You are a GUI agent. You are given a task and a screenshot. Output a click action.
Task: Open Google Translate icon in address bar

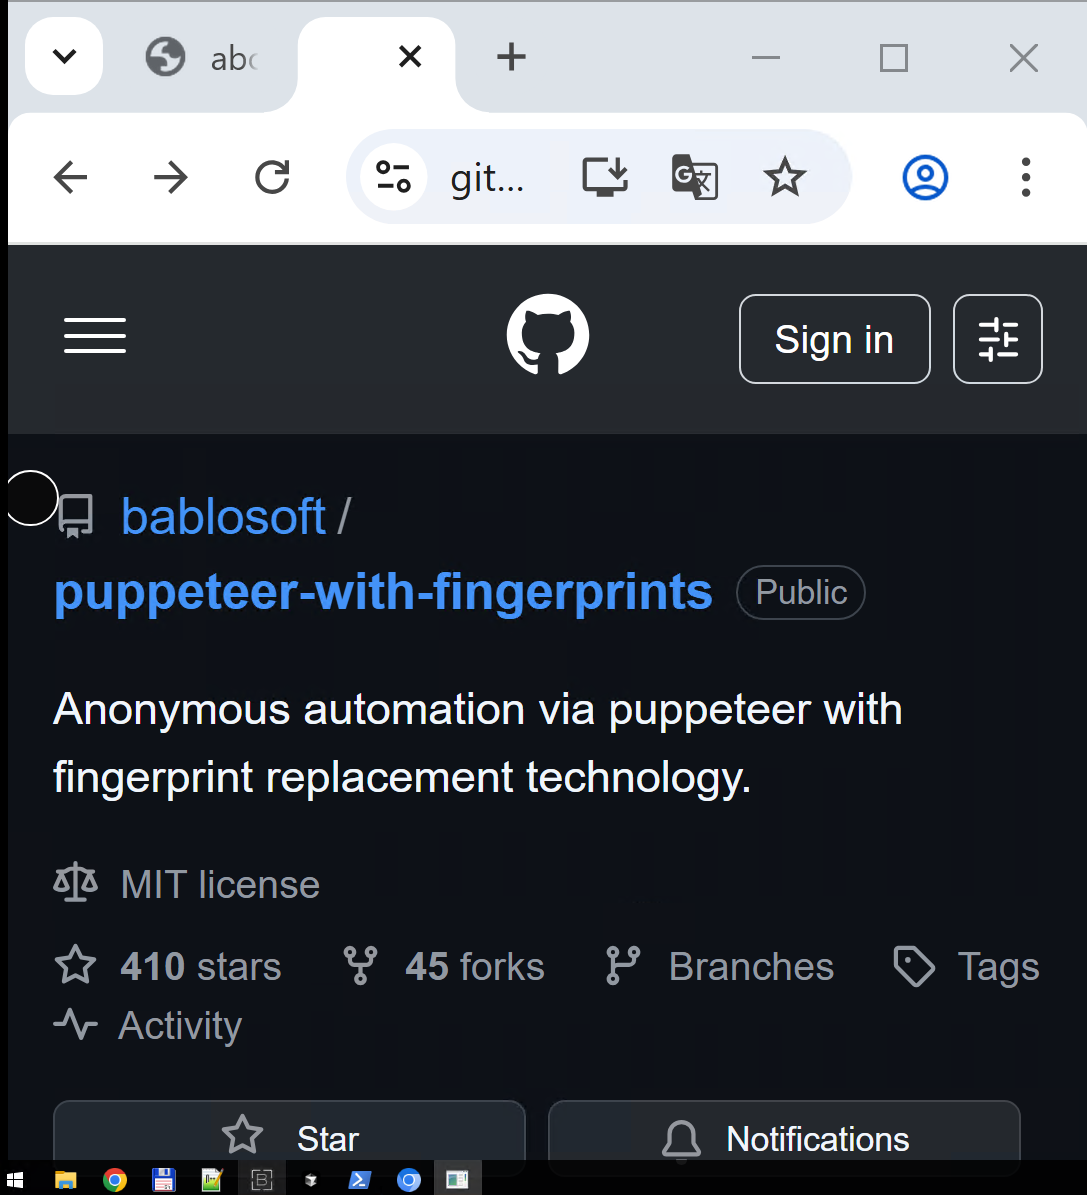(x=694, y=177)
